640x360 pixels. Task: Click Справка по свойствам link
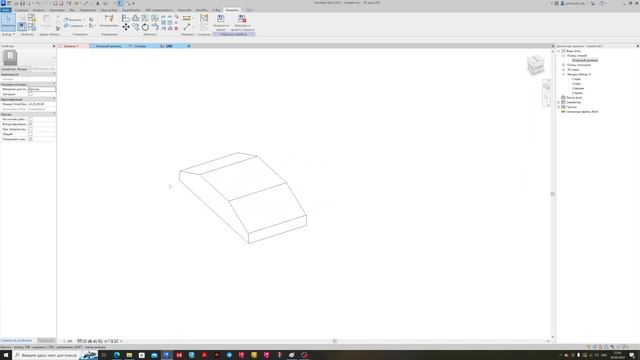tap(16, 340)
